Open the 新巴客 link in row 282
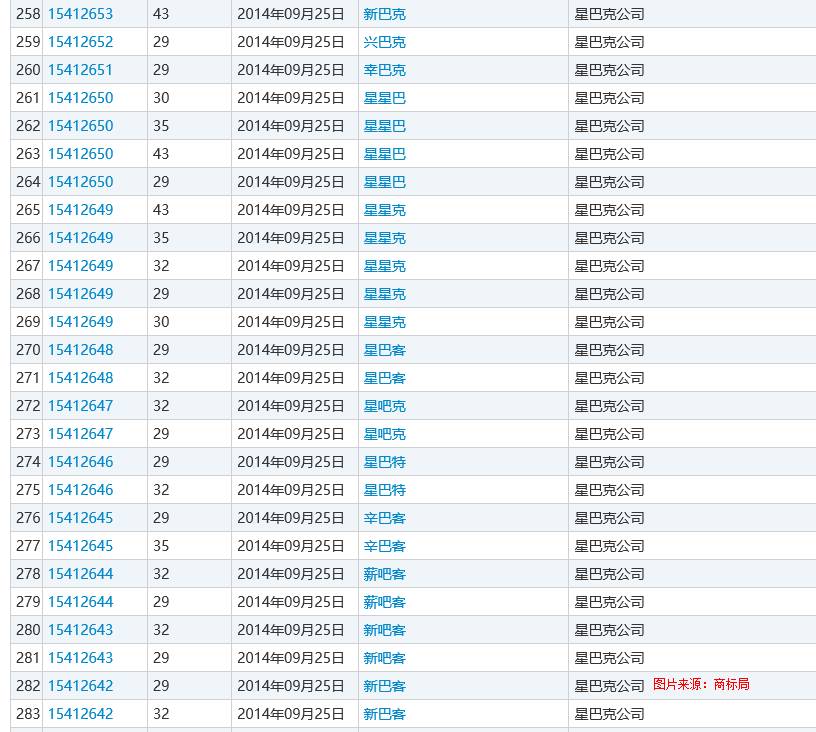Viewport: 816px width, 732px height. (x=385, y=686)
